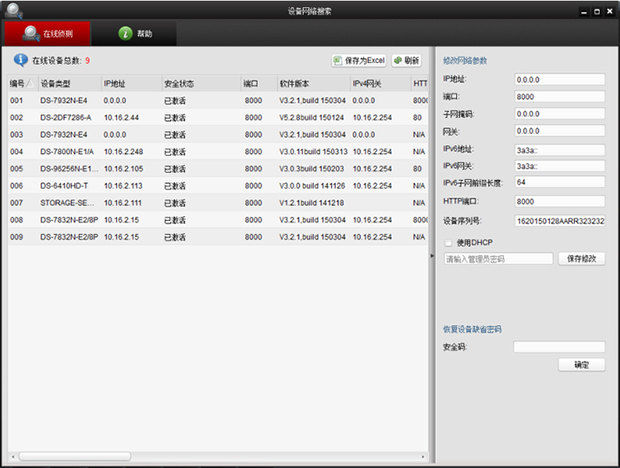Screen dimensions: 620x468
Task: Click the right arrow of horizontal scrollbar
Action: tap(423, 457)
